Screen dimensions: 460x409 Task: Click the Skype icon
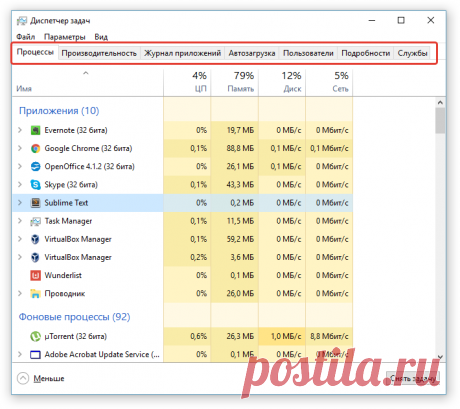click(x=35, y=185)
